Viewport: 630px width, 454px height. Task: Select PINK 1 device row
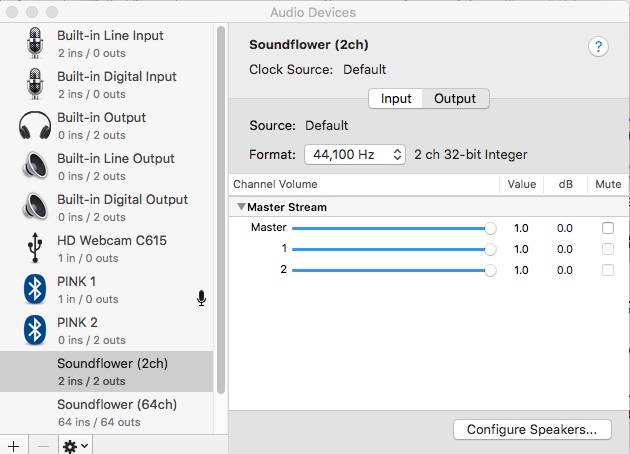click(106, 289)
